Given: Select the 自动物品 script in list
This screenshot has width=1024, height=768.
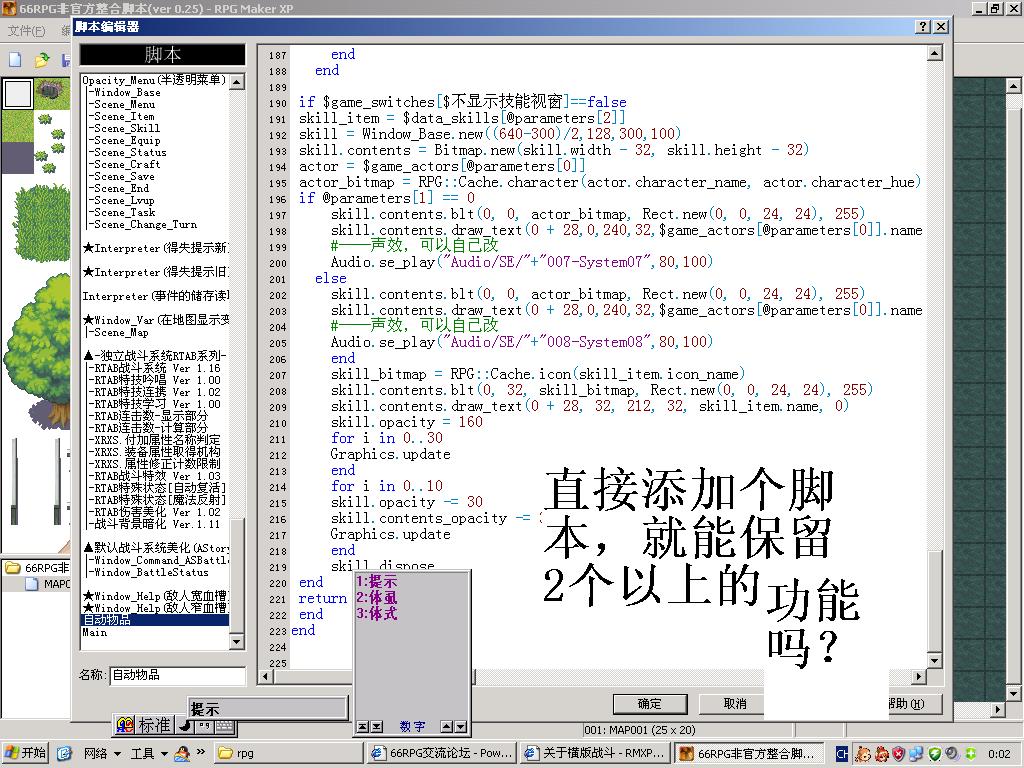Looking at the screenshot, I should coord(155,620).
